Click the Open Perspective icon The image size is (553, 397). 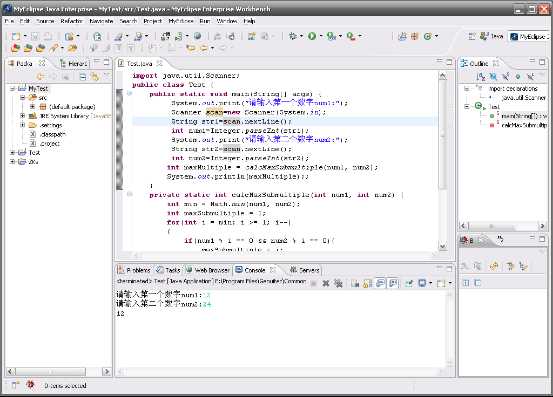click(472, 36)
